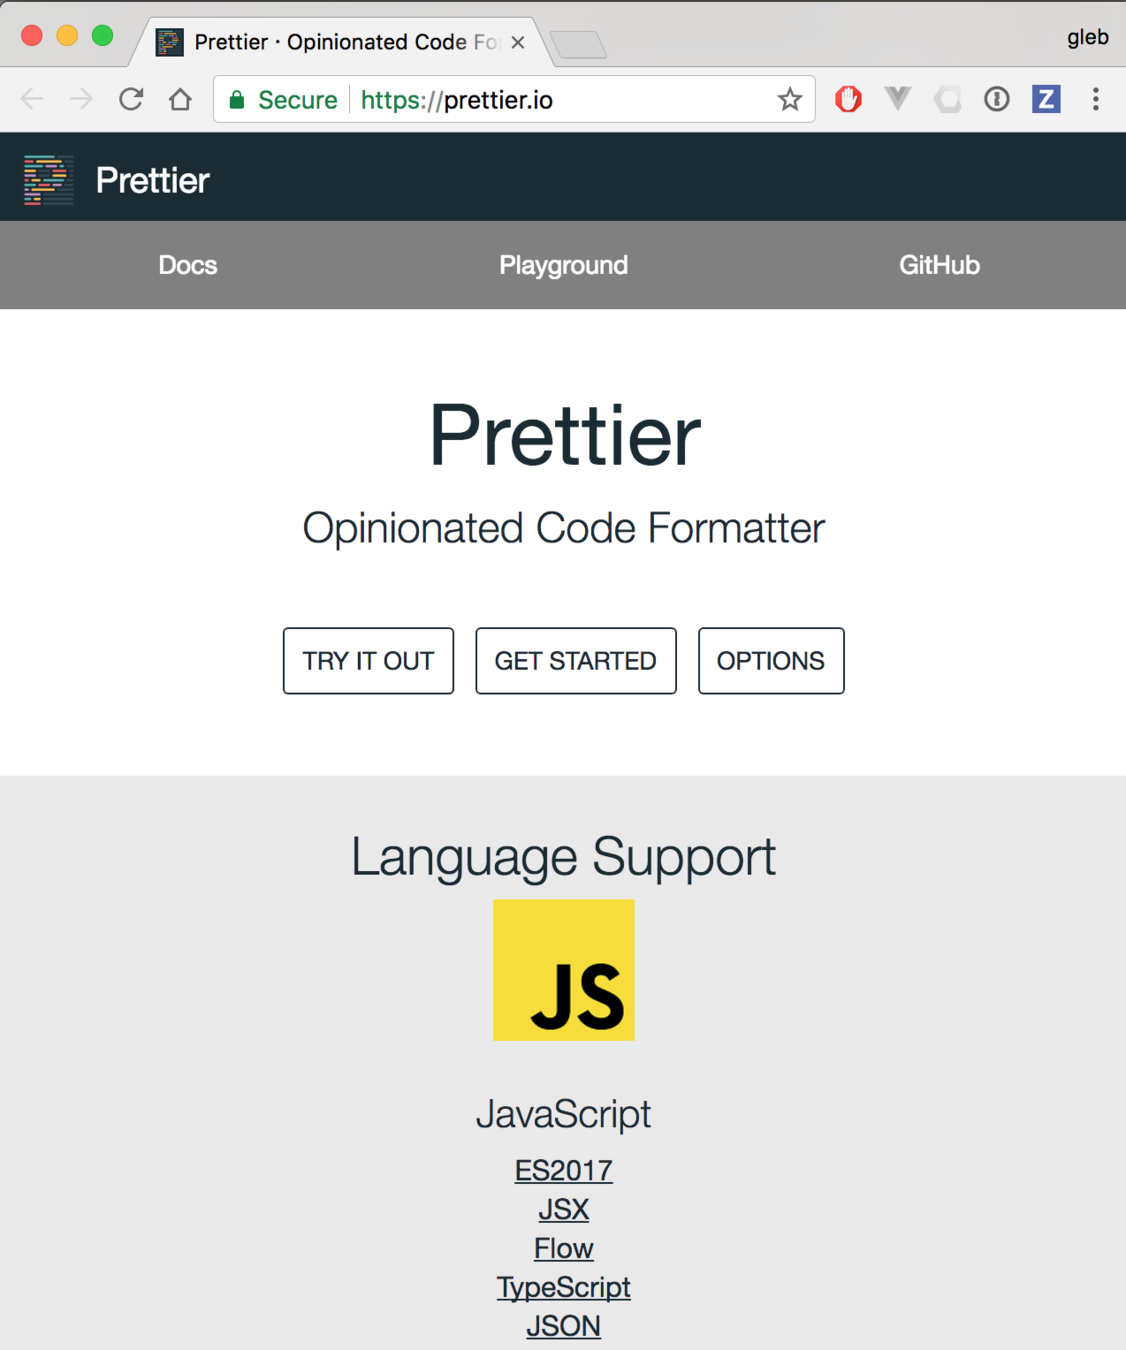Open the gray hexagon extension icon
This screenshot has width=1126, height=1350.
tap(947, 99)
